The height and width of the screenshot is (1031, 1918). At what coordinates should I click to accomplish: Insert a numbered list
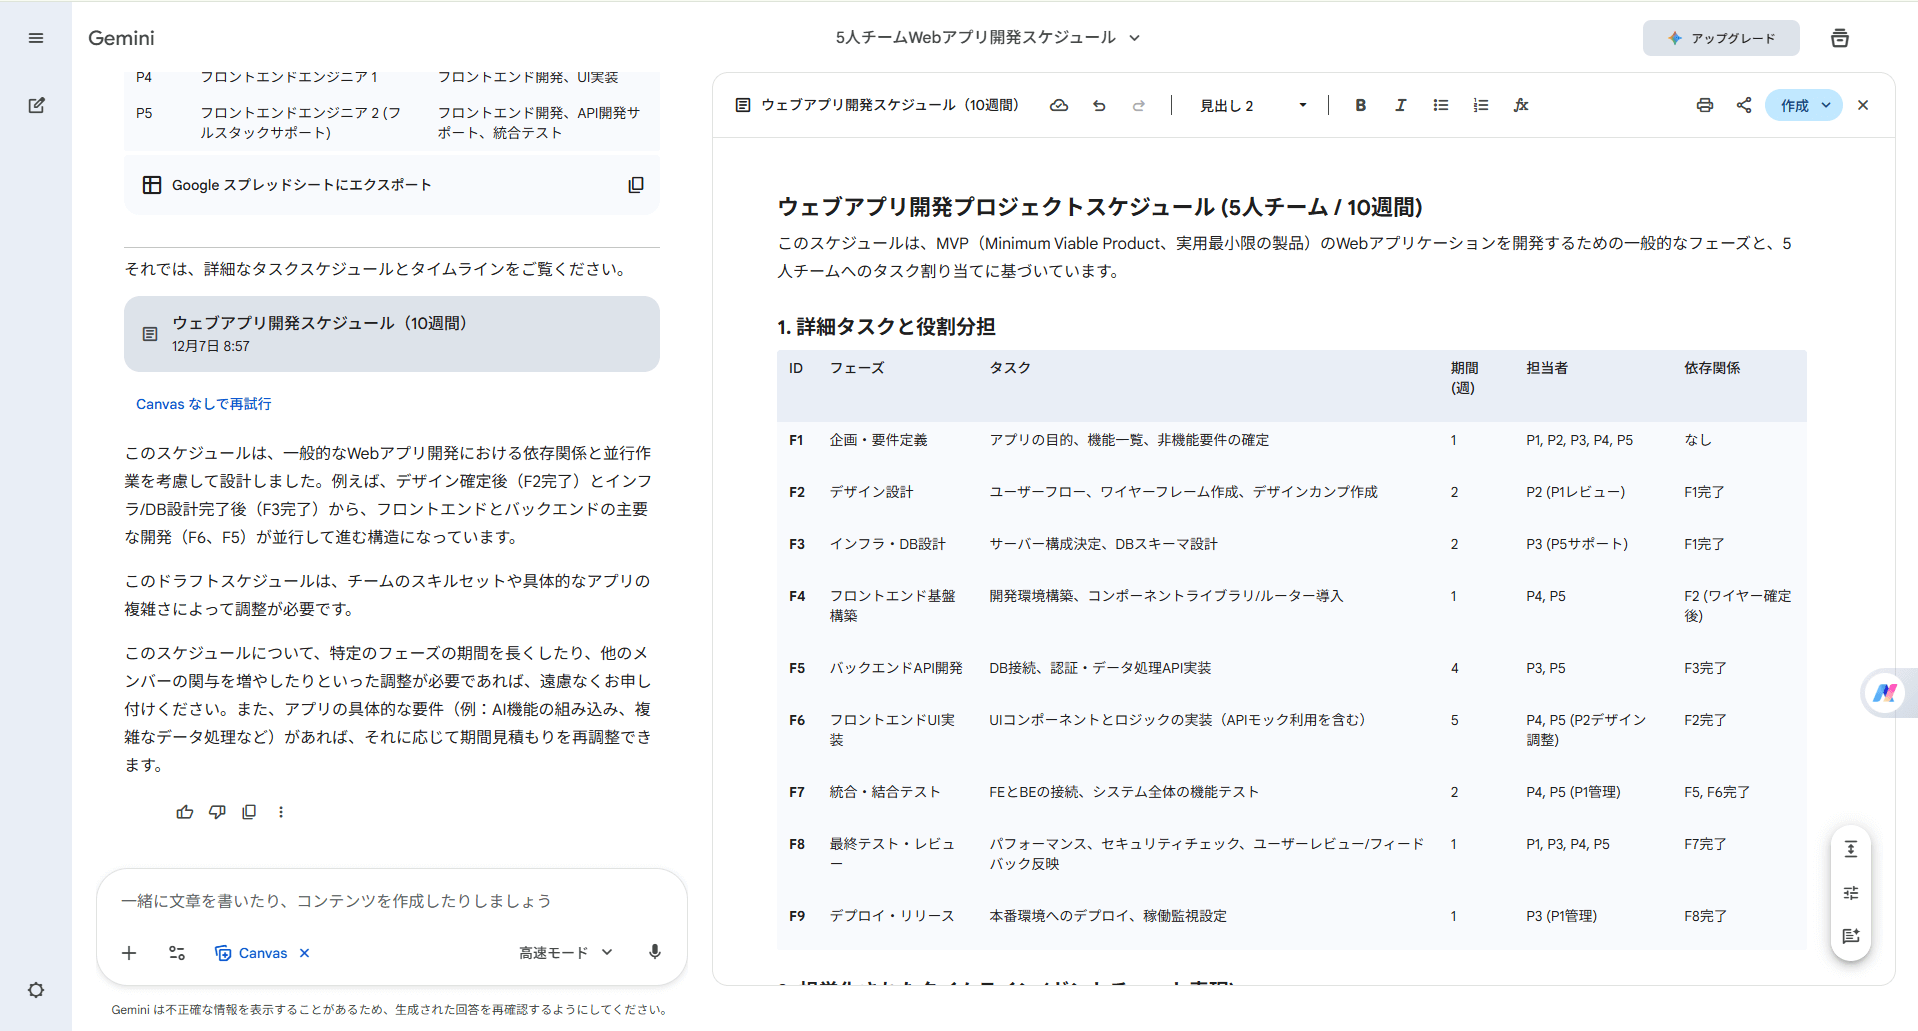pyautogui.click(x=1480, y=105)
